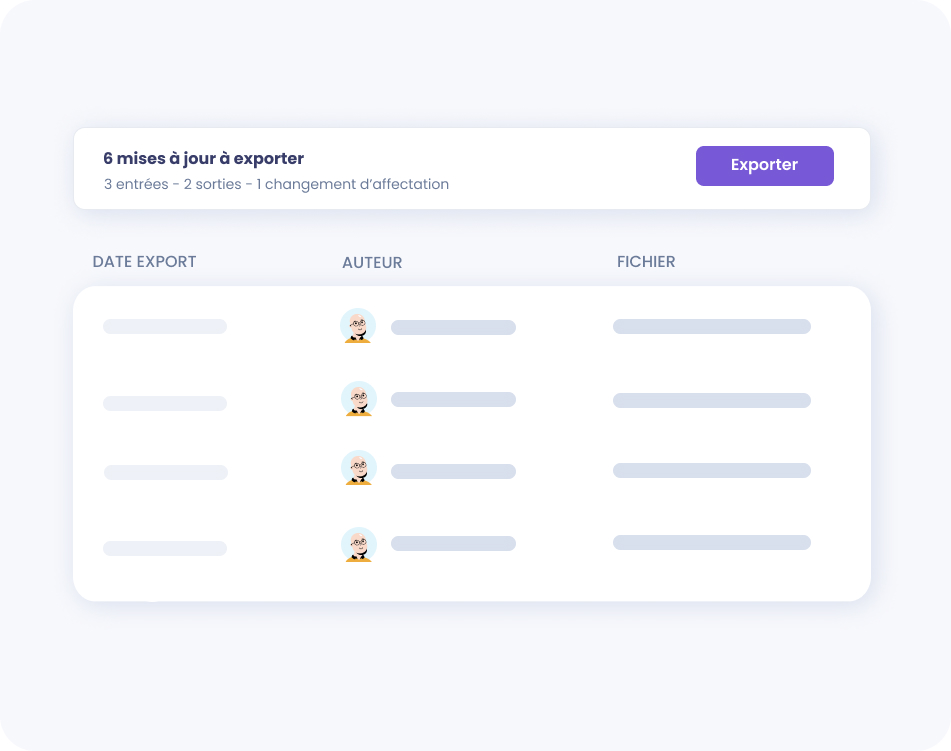951x751 pixels.
Task: Click the author name bar in the first row
Action: (x=453, y=327)
